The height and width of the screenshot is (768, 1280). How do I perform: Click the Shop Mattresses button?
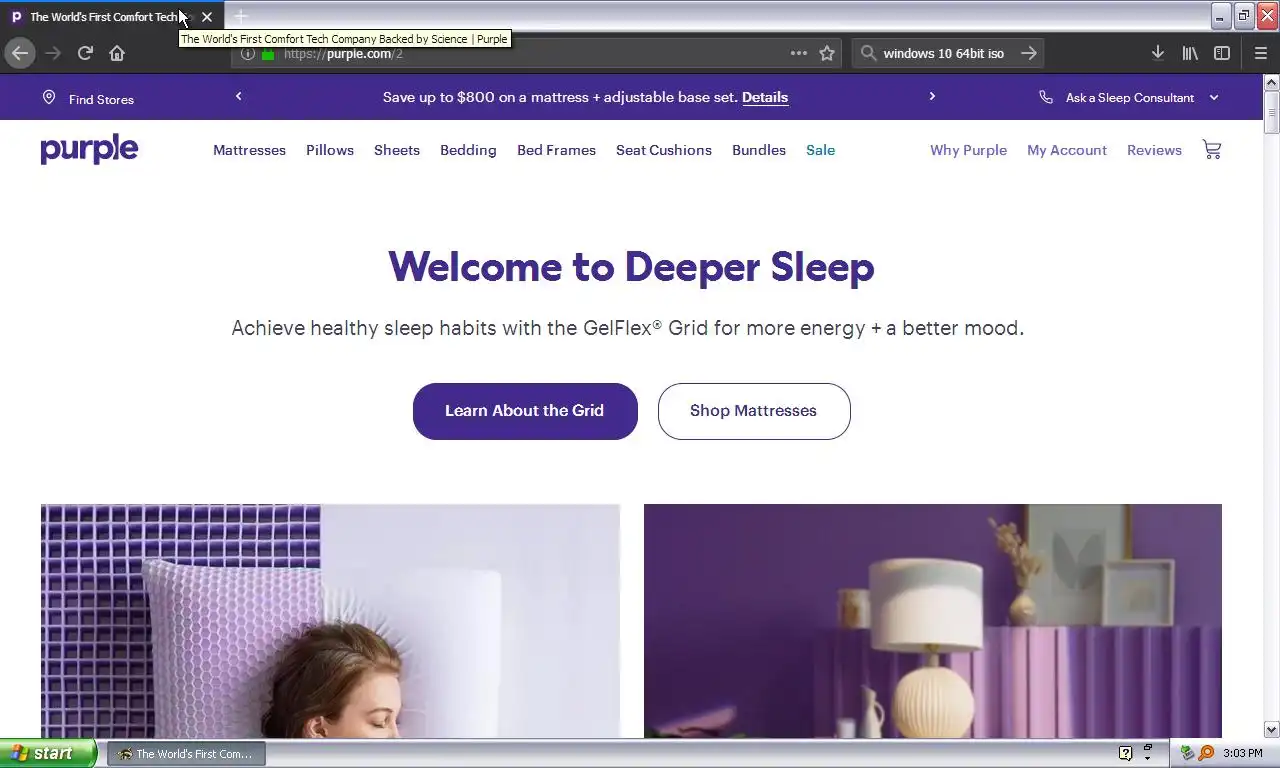754,411
